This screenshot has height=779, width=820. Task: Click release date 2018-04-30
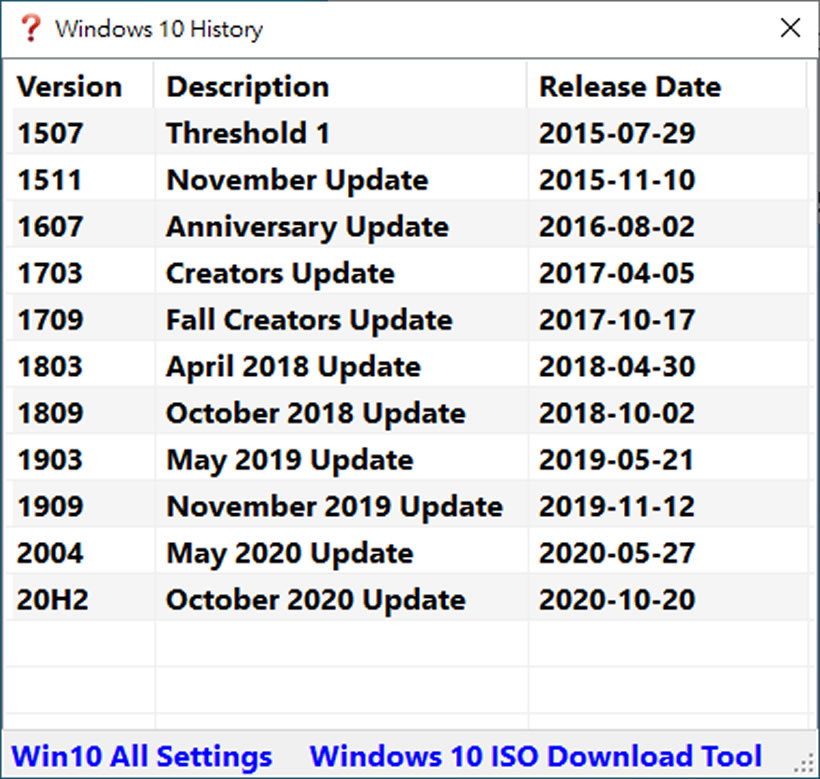(617, 366)
